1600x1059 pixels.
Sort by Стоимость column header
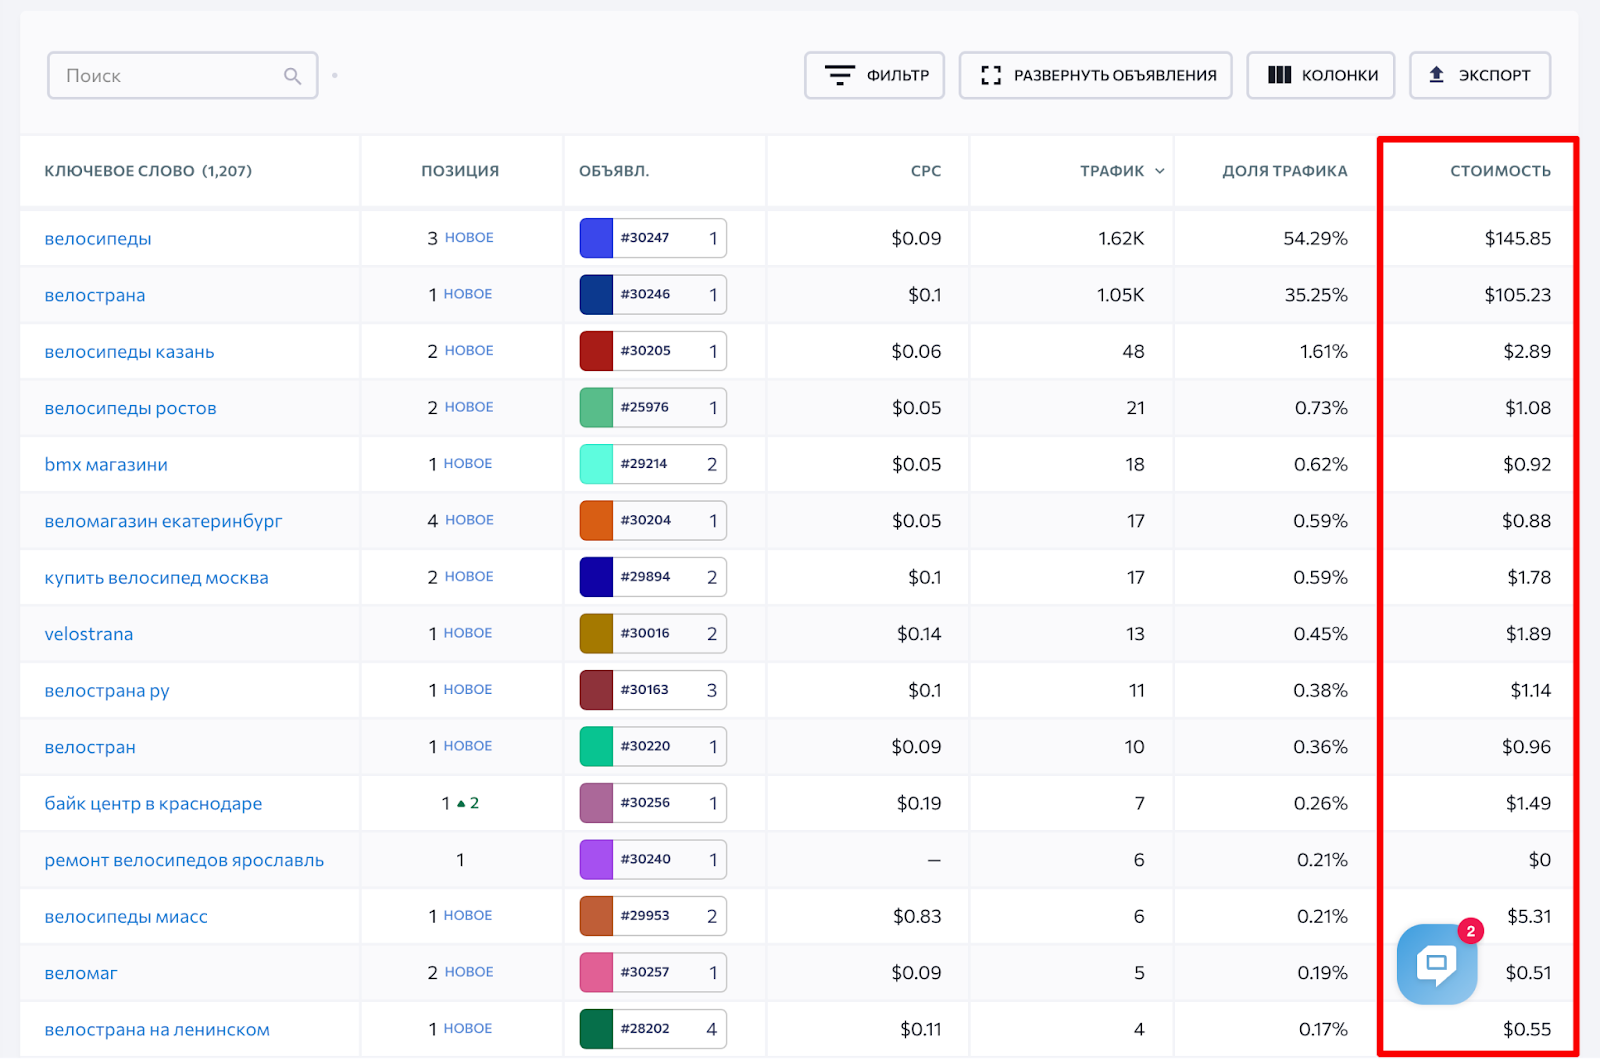pos(1500,171)
